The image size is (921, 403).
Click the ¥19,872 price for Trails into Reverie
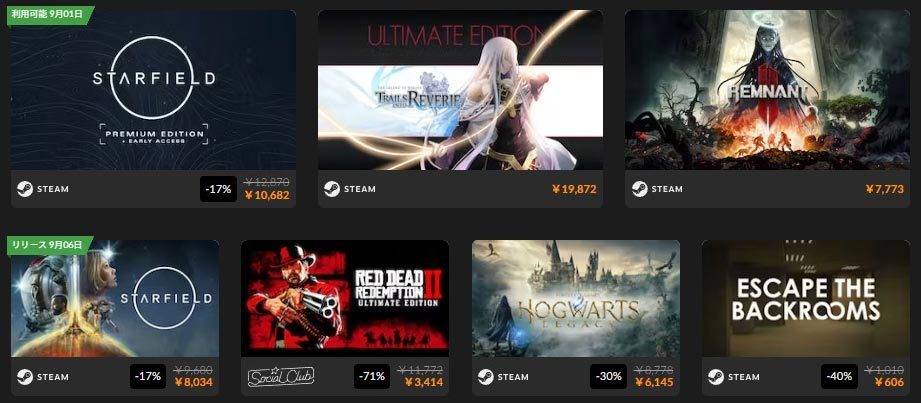point(574,189)
